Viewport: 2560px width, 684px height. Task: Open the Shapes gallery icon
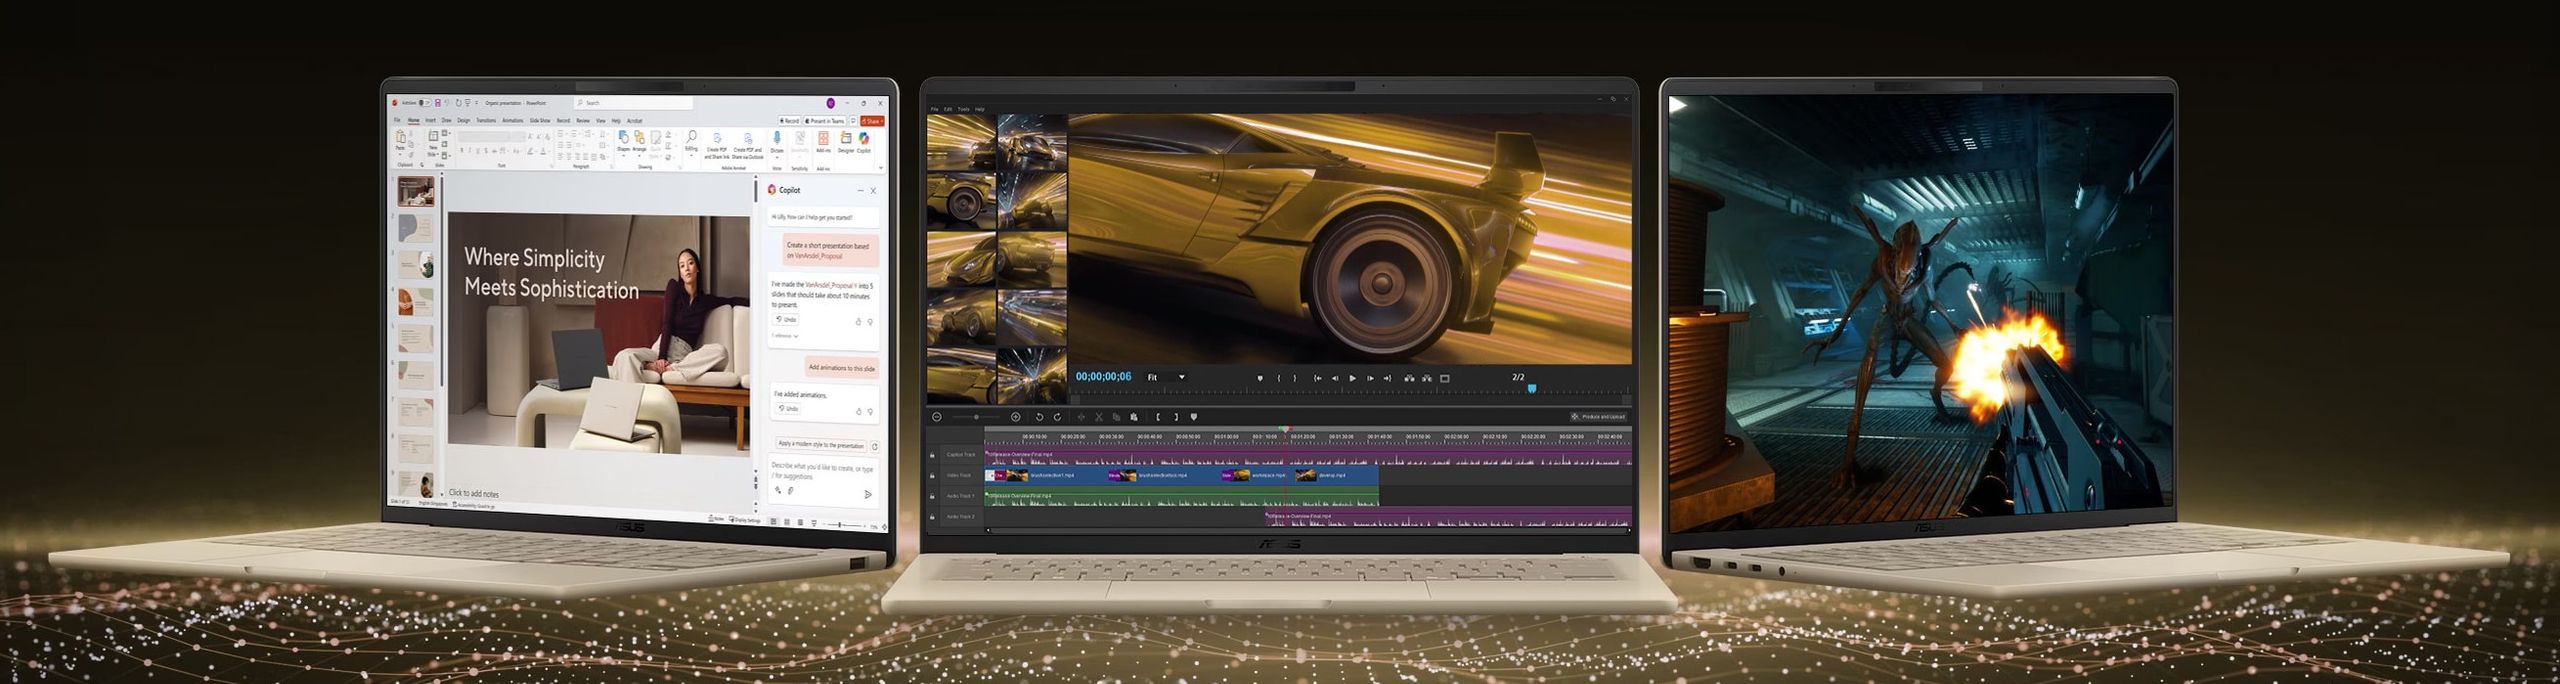[623, 138]
